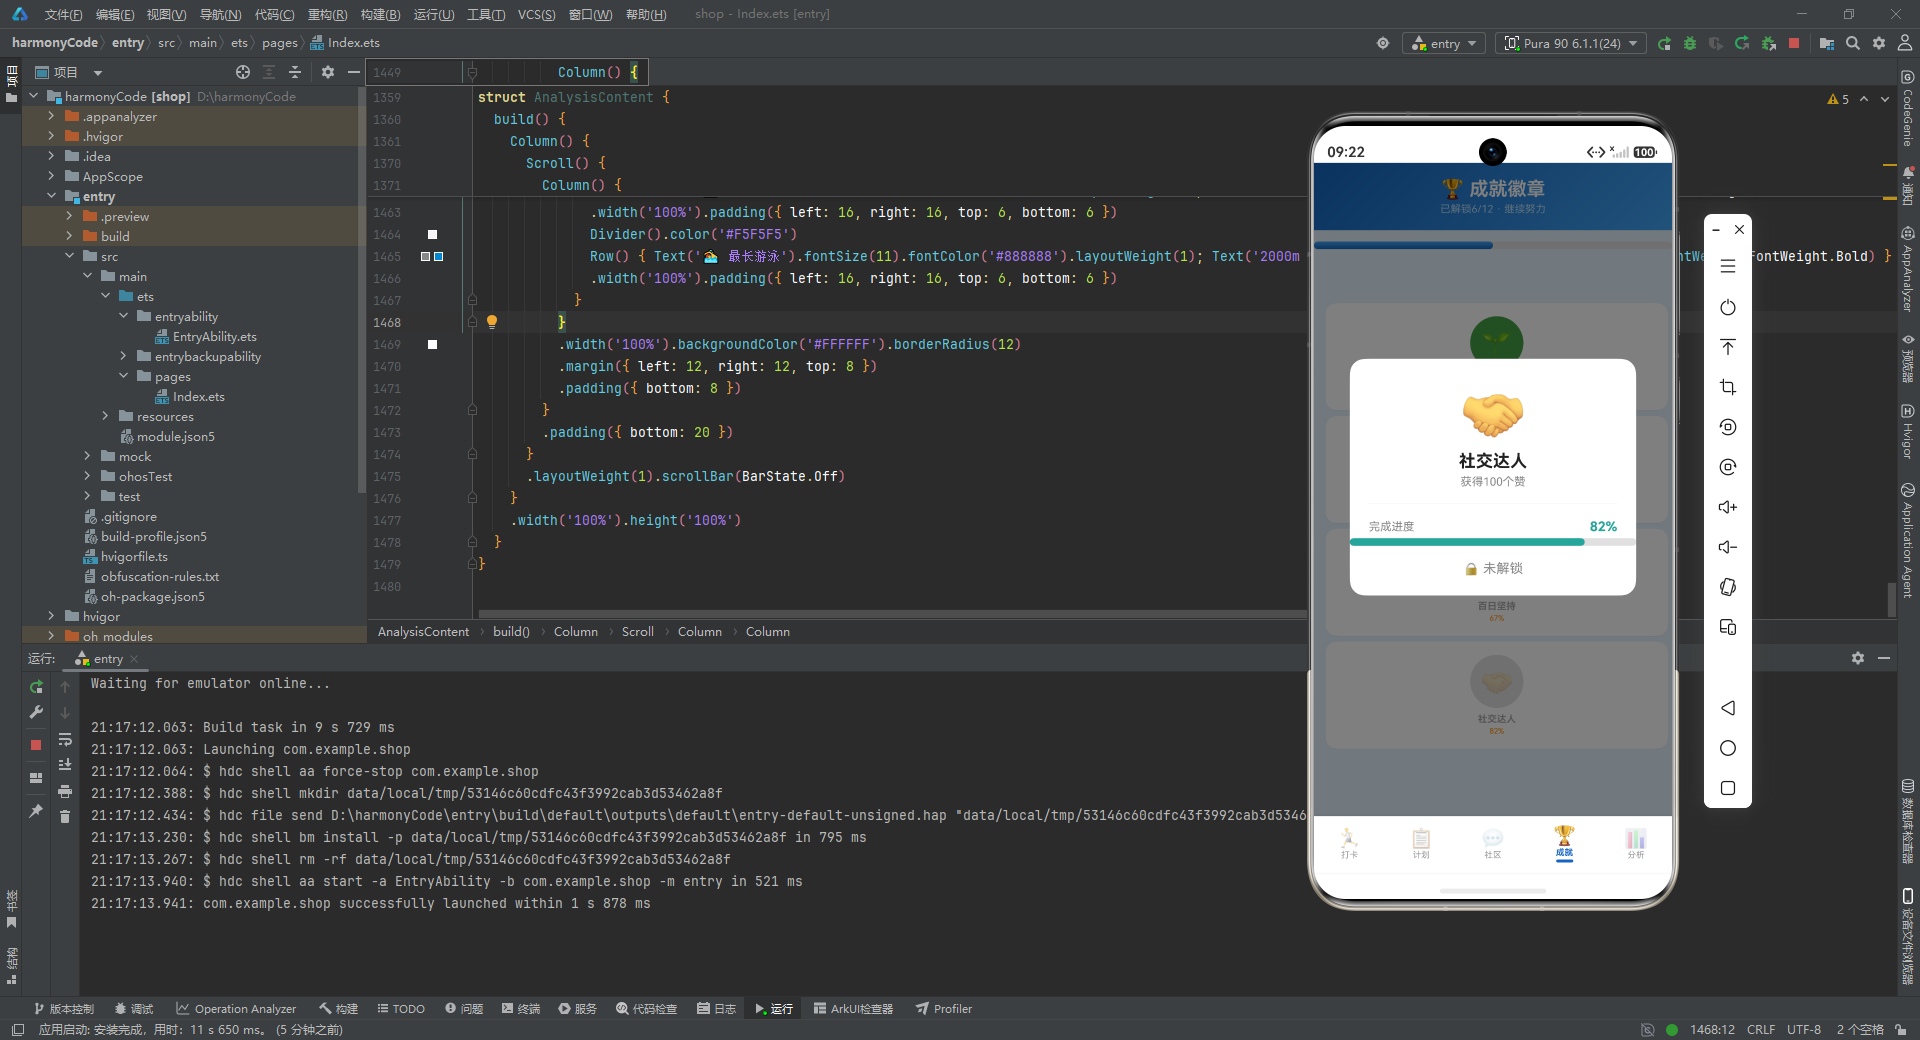Open the VCS(S) menu

(x=536, y=14)
